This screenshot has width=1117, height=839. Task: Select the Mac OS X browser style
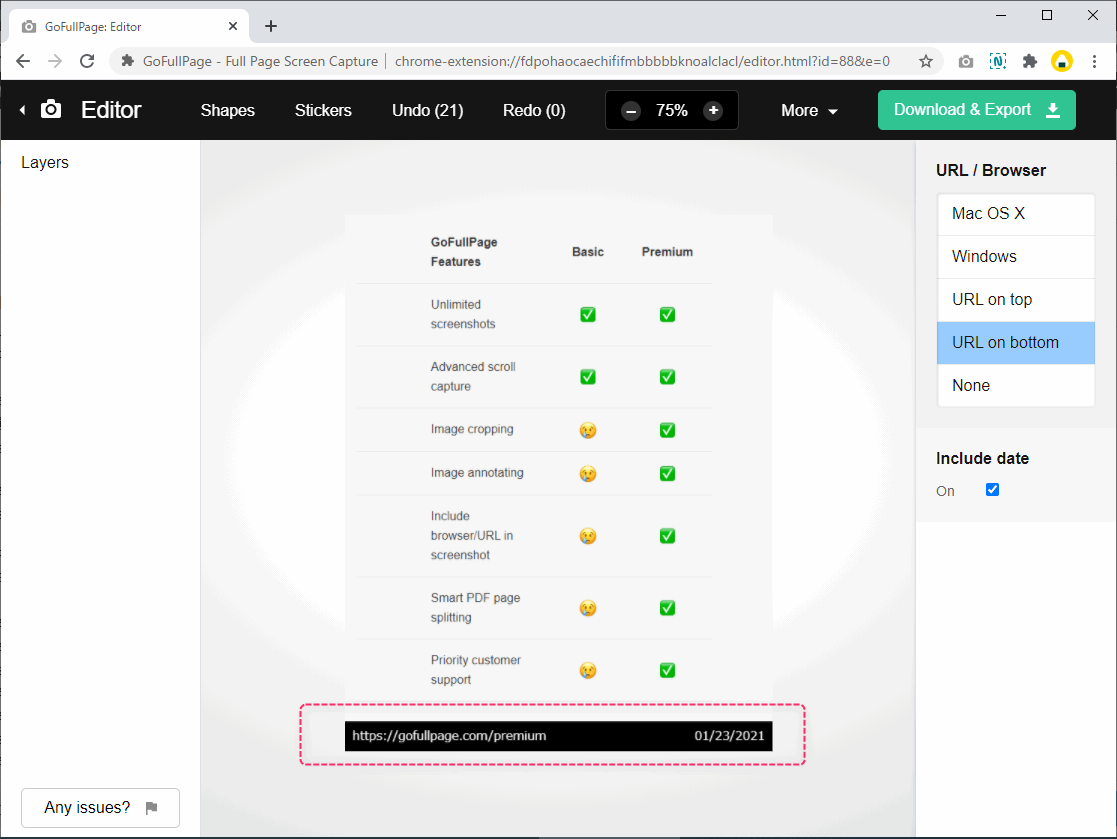click(1015, 214)
